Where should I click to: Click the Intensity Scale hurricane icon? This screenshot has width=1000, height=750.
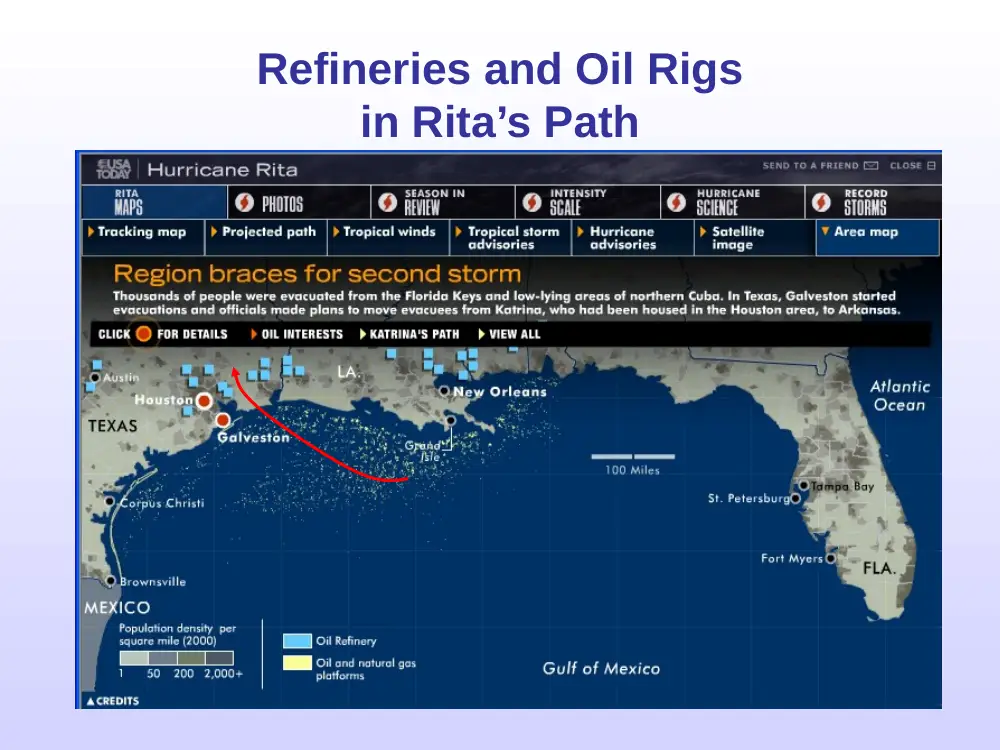point(532,203)
